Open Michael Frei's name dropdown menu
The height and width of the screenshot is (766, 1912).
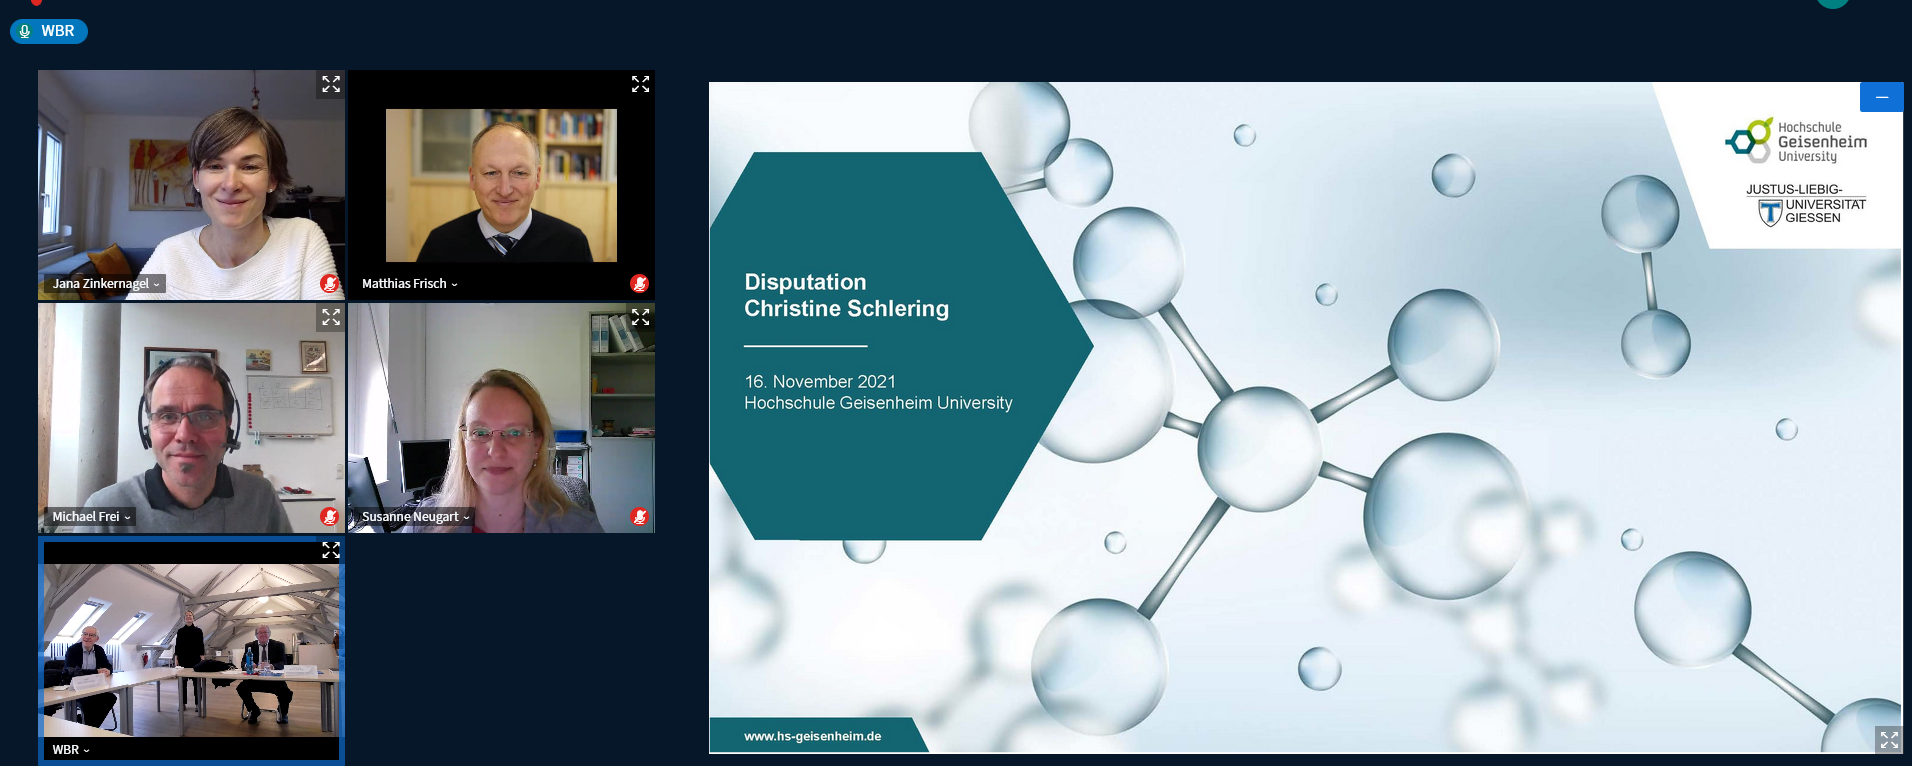point(92,517)
